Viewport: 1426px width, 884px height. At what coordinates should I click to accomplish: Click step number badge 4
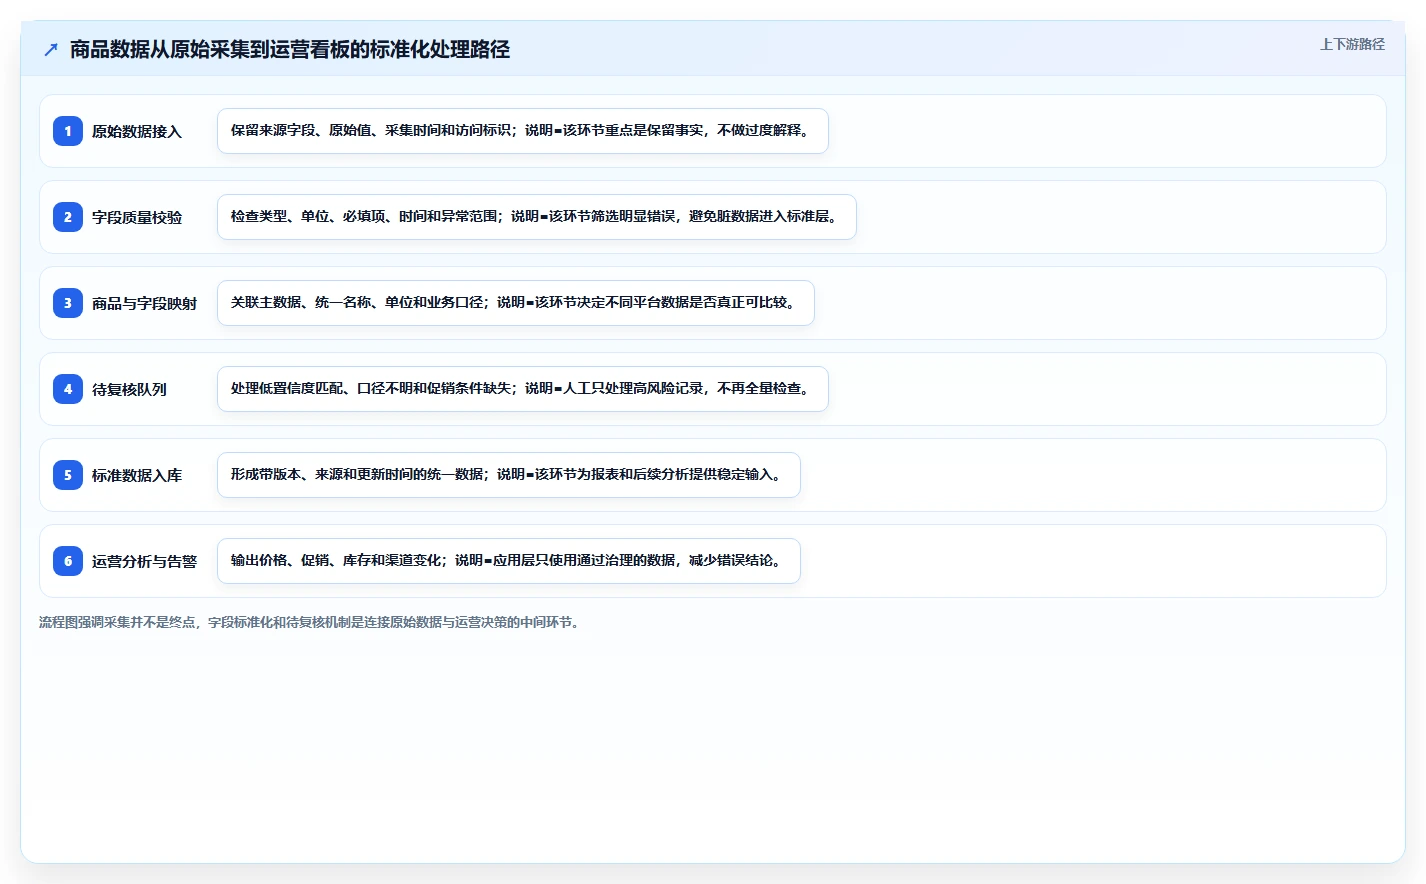(x=68, y=389)
